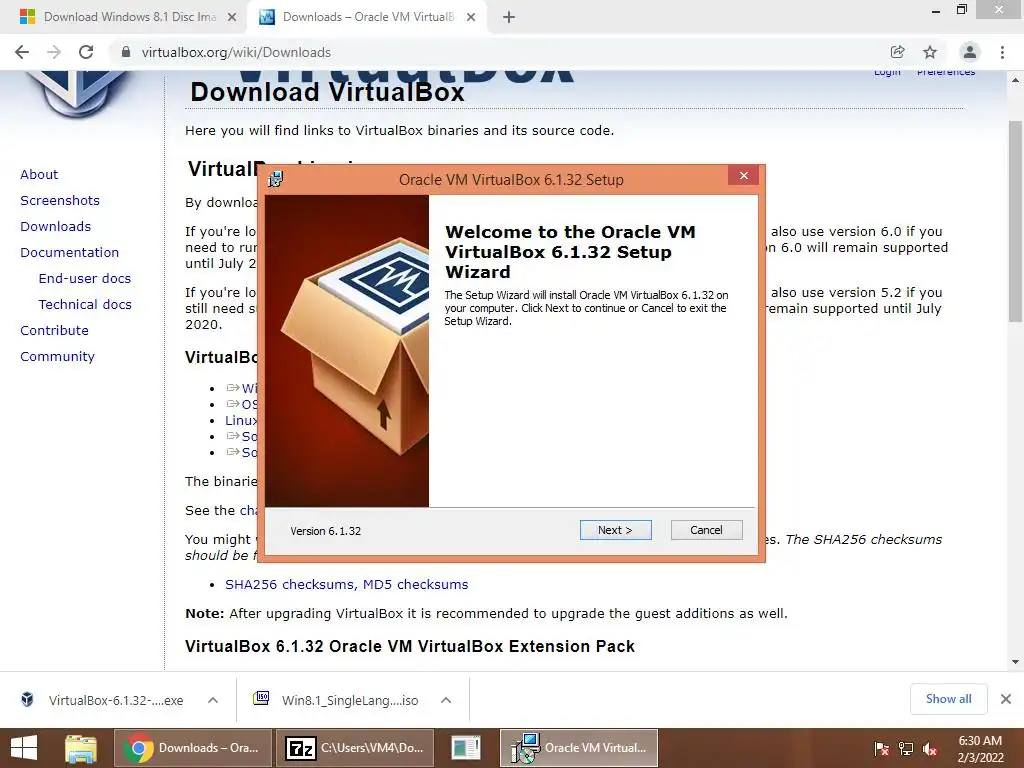
Task: Open Contribute sidebar link
Action: (54, 330)
